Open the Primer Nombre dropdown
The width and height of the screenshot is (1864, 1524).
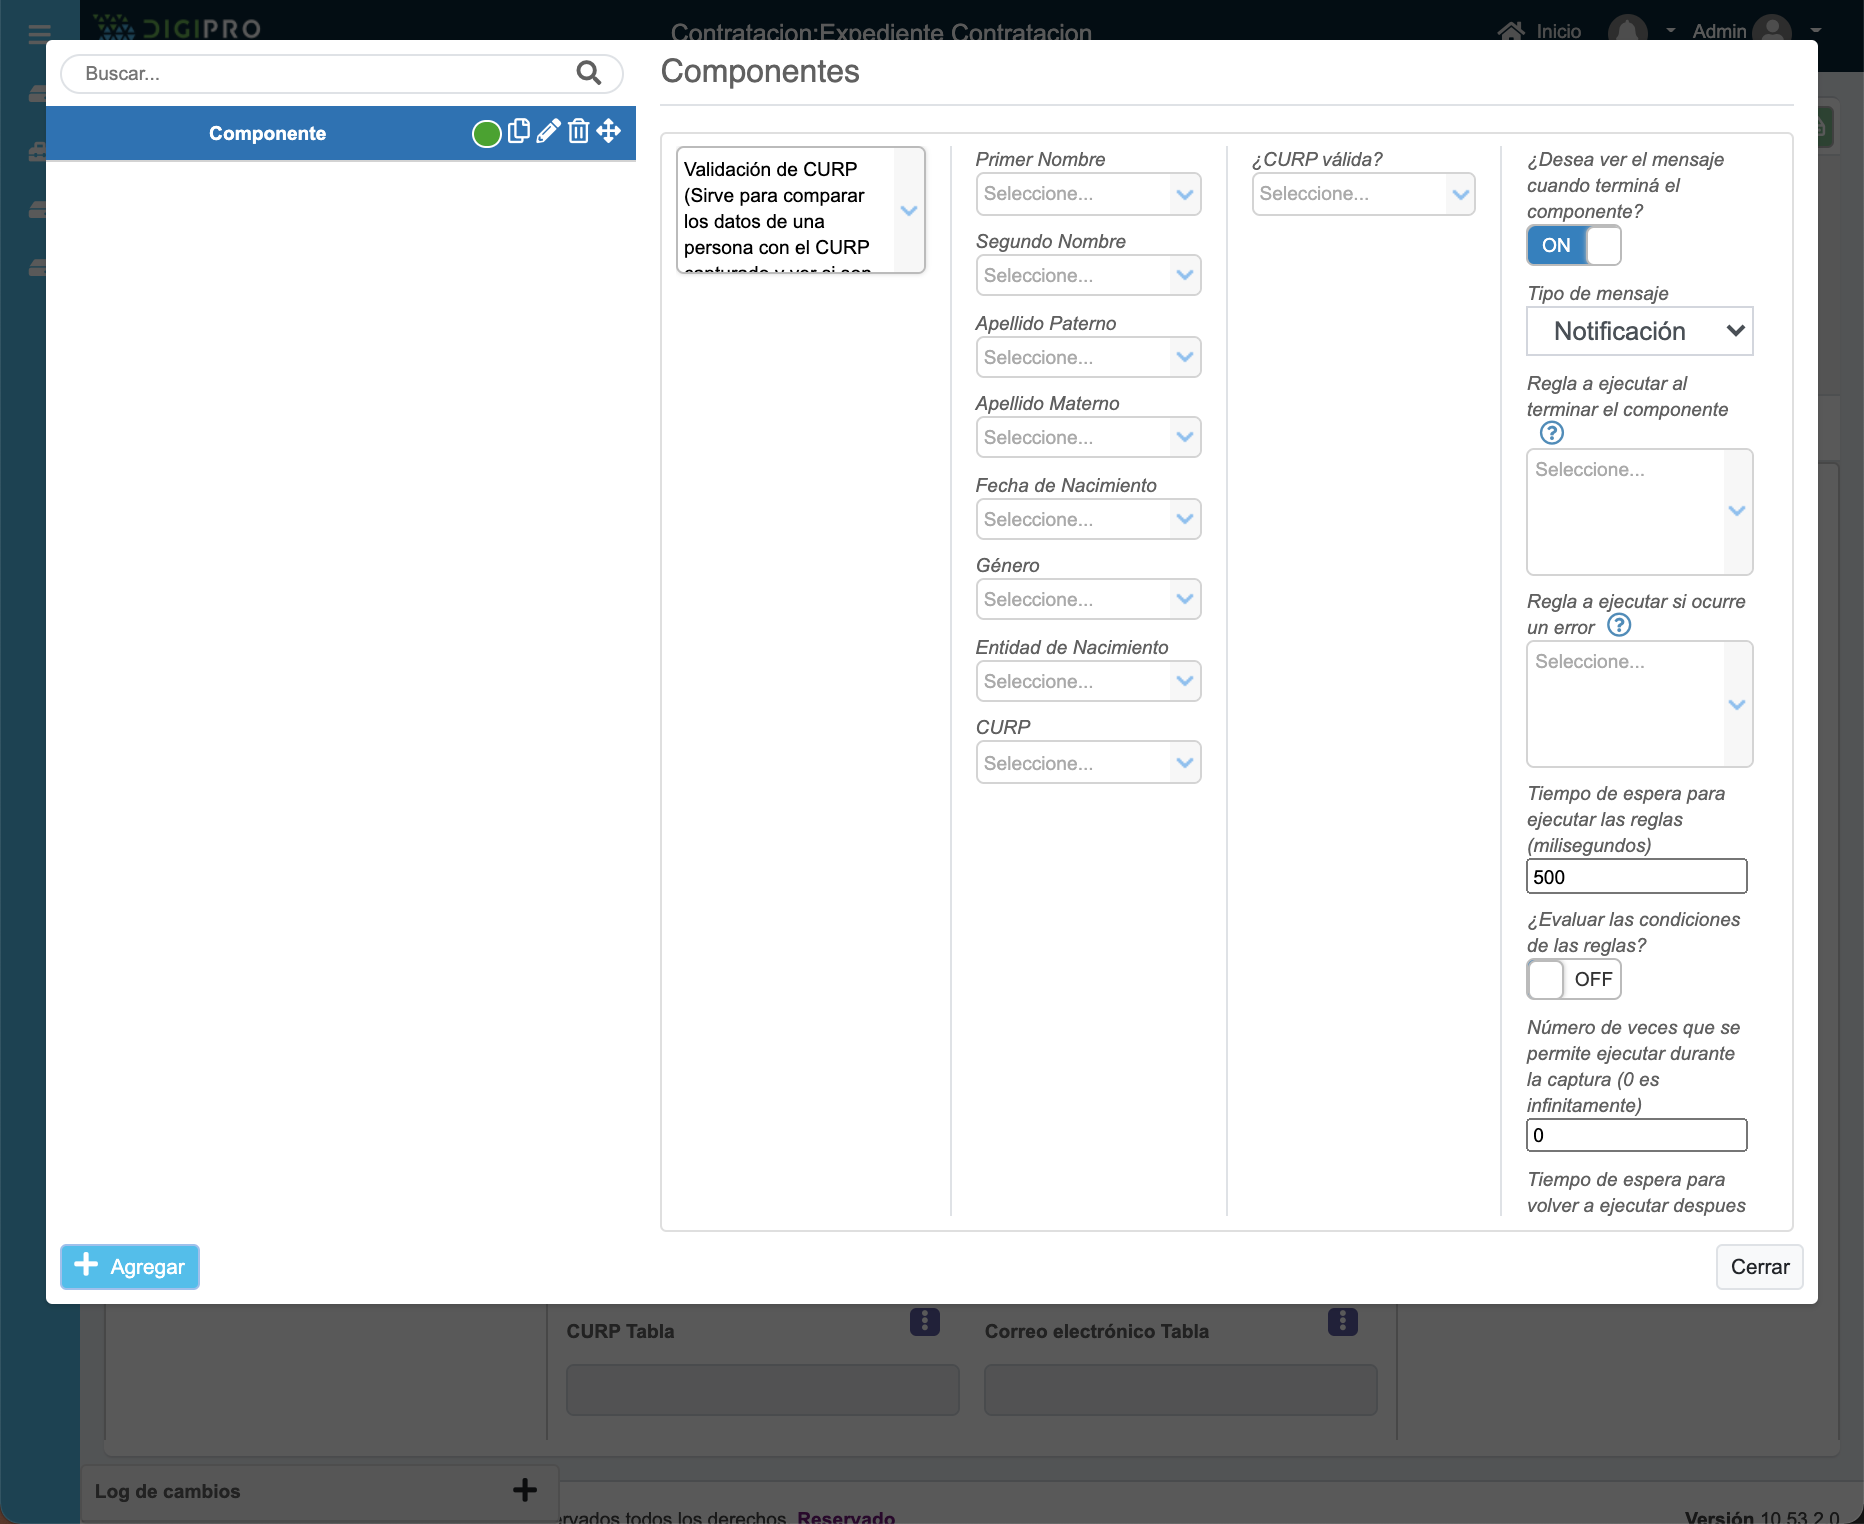[x=1088, y=194]
